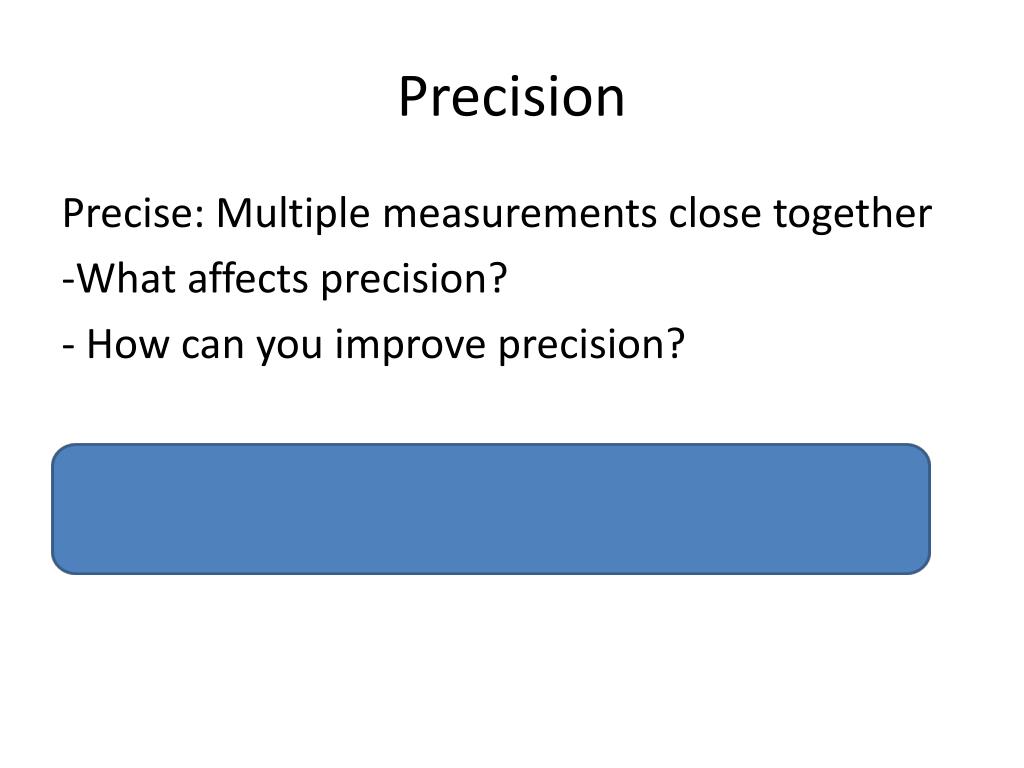The width and height of the screenshot is (1024, 768).
Task: Select the word "improve"
Action: coord(410,346)
